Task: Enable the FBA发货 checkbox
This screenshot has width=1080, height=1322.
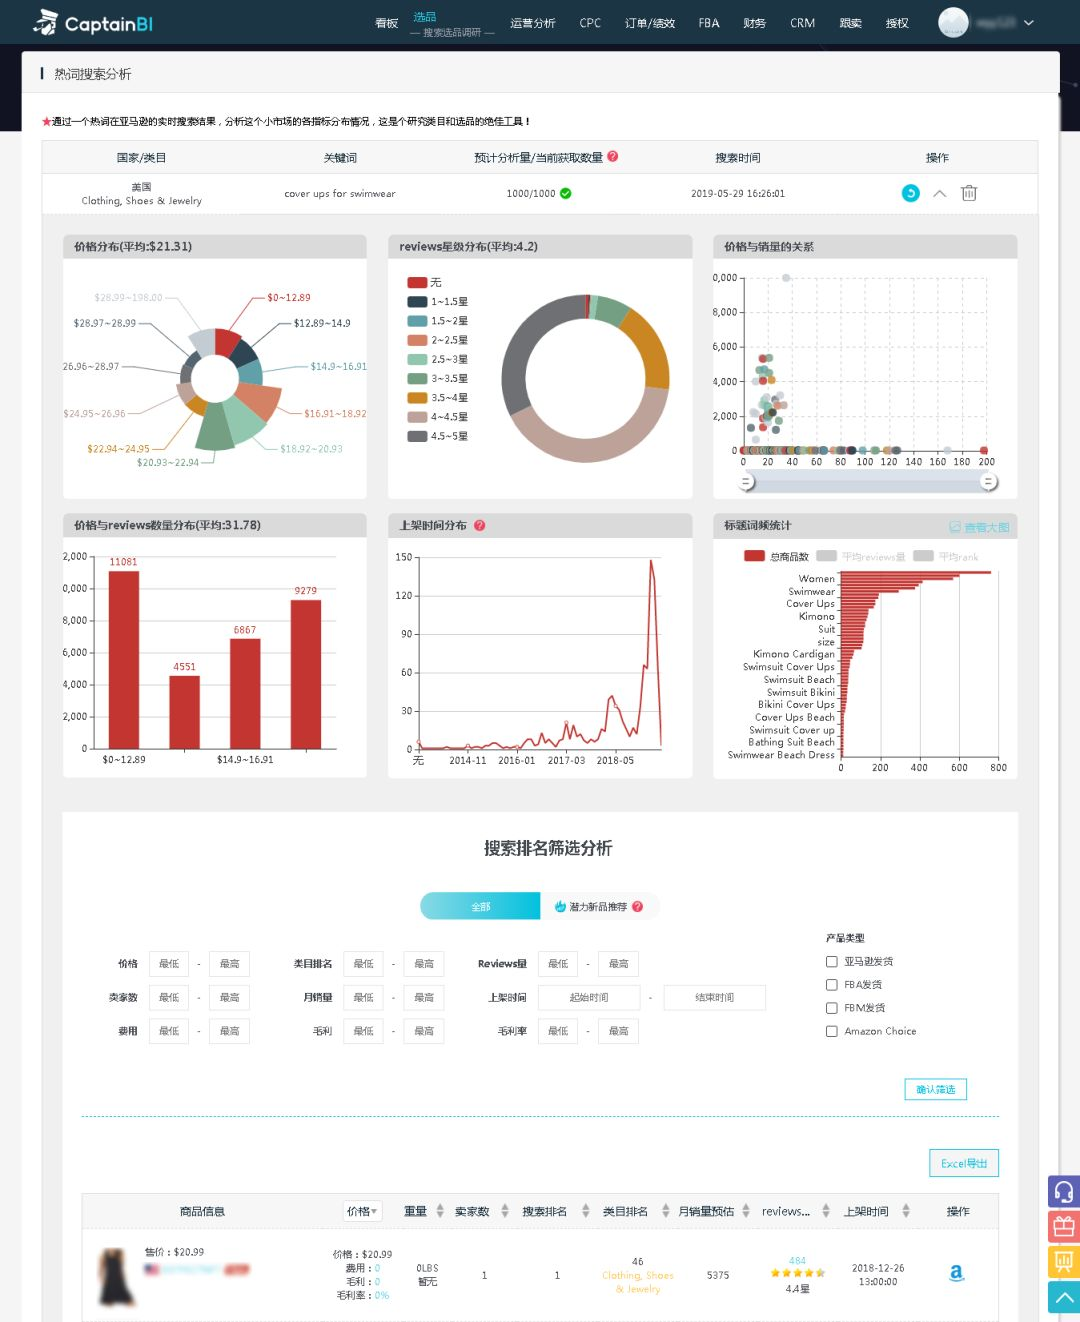Action: (x=832, y=985)
